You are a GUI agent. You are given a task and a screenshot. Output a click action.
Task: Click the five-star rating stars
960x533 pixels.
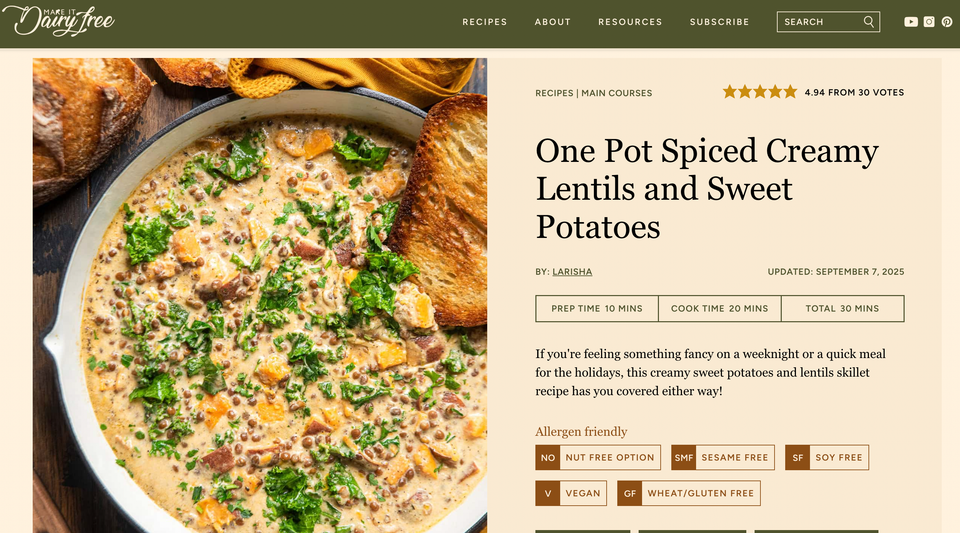point(760,92)
